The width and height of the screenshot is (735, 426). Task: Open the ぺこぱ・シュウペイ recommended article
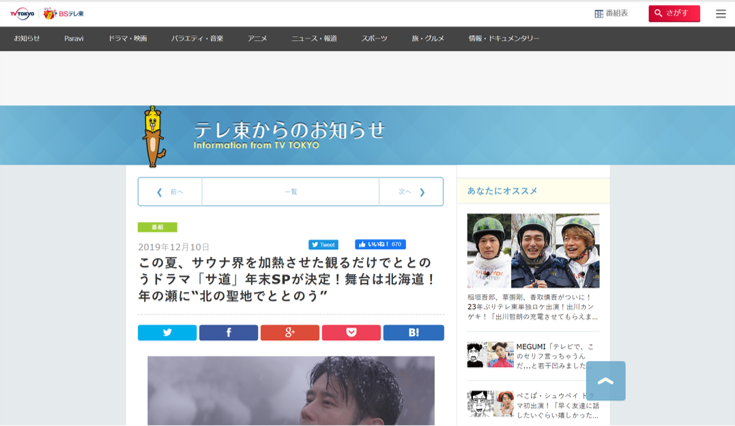557,405
